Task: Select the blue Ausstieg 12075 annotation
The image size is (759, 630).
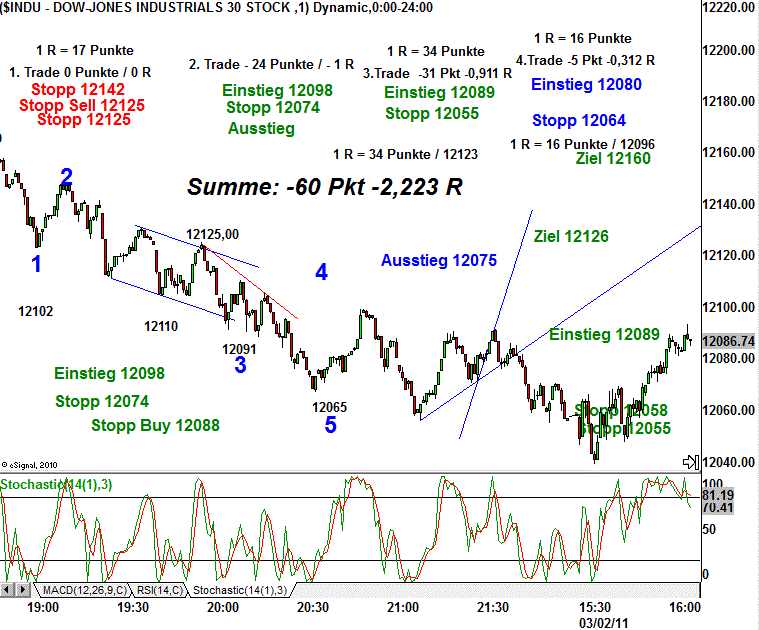Action: click(438, 260)
